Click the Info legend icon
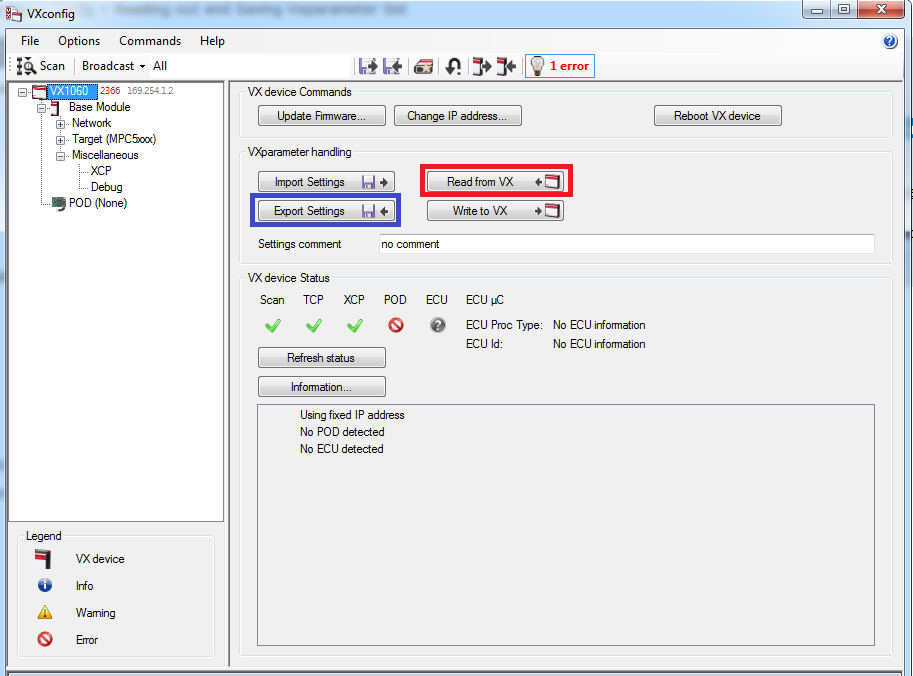The image size is (913, 676). tap(45, 585)
